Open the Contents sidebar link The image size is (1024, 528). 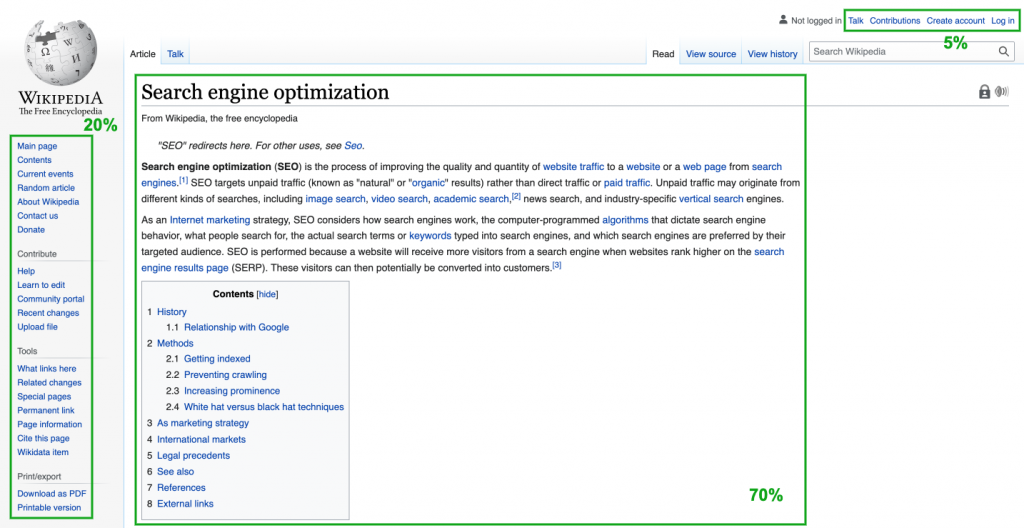pos(34,159)
